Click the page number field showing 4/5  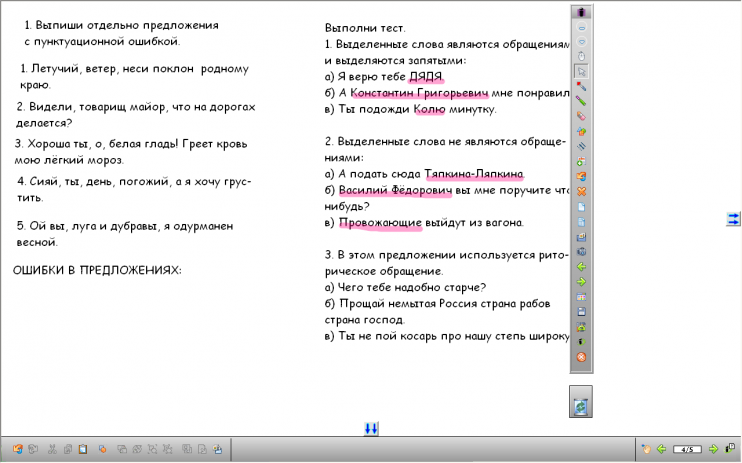686,449
